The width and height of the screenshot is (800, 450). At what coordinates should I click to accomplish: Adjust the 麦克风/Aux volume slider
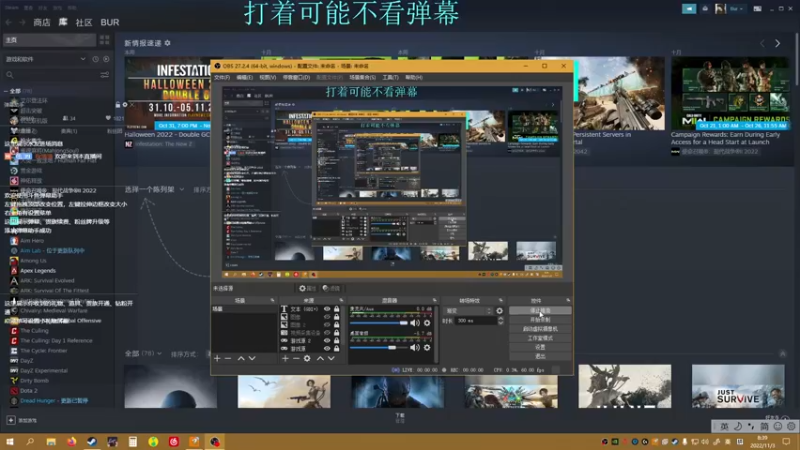click(379, 323)
